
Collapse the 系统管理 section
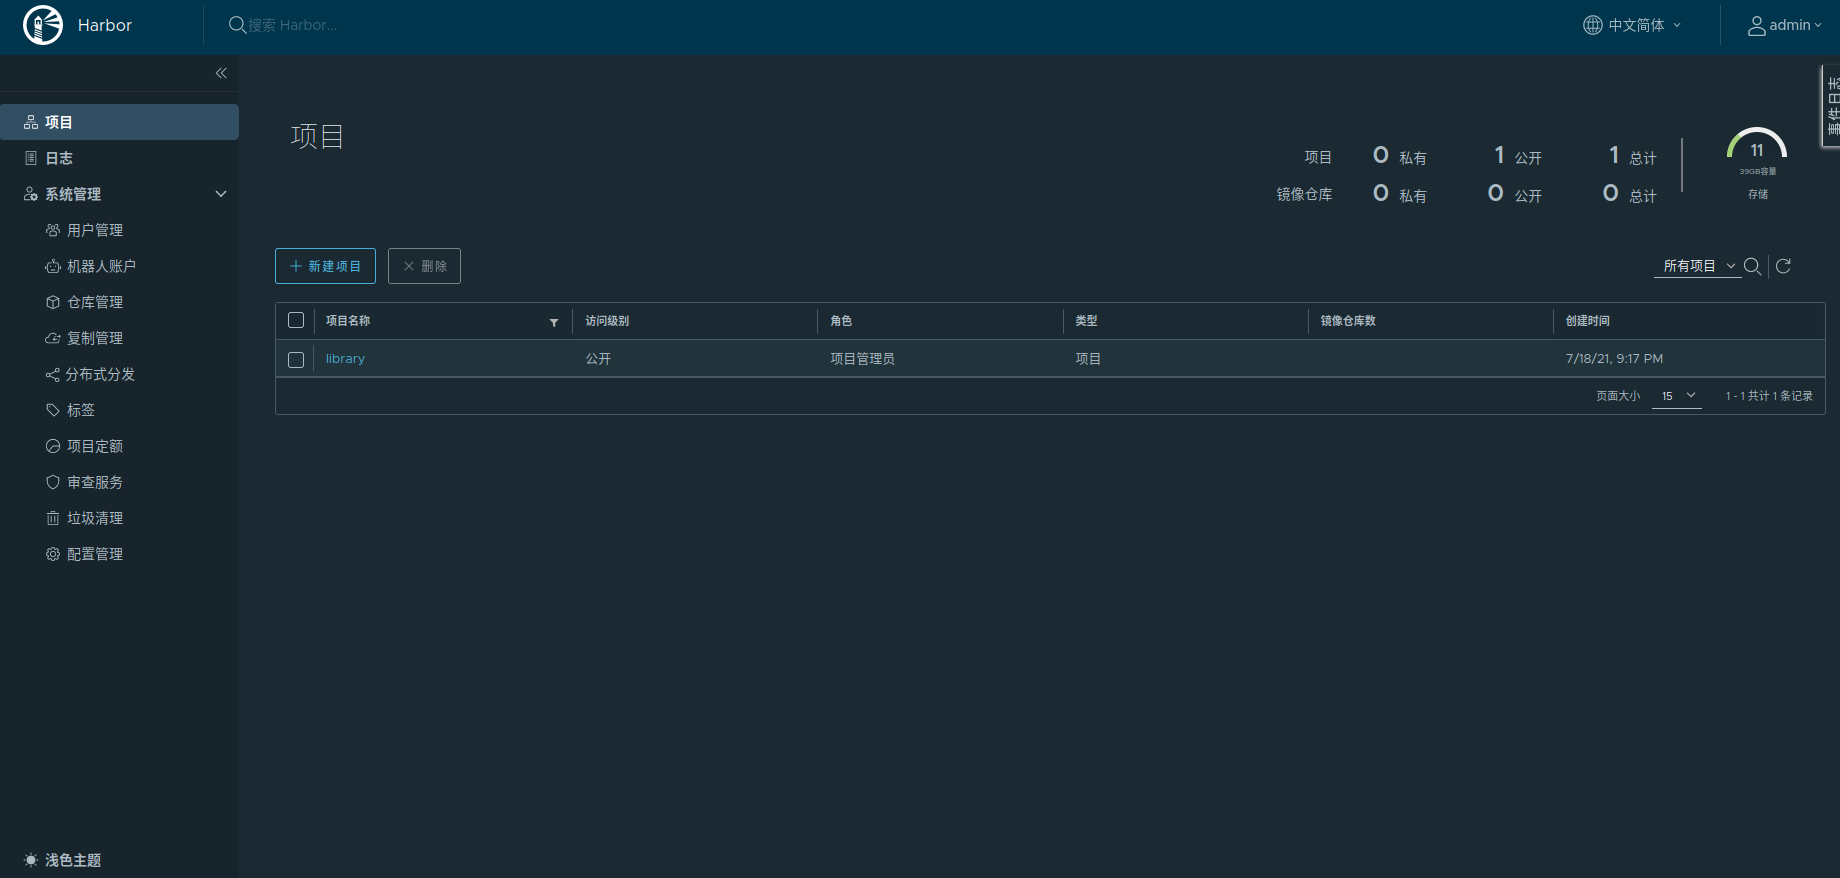pos(221,194)
